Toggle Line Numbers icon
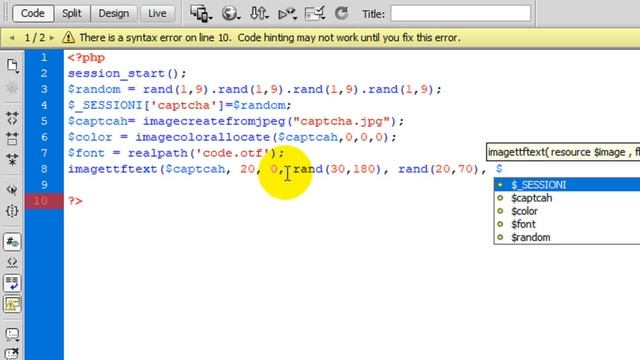This screenshot has height=360, width=640. pyautogui.click(x=12, y=242)
